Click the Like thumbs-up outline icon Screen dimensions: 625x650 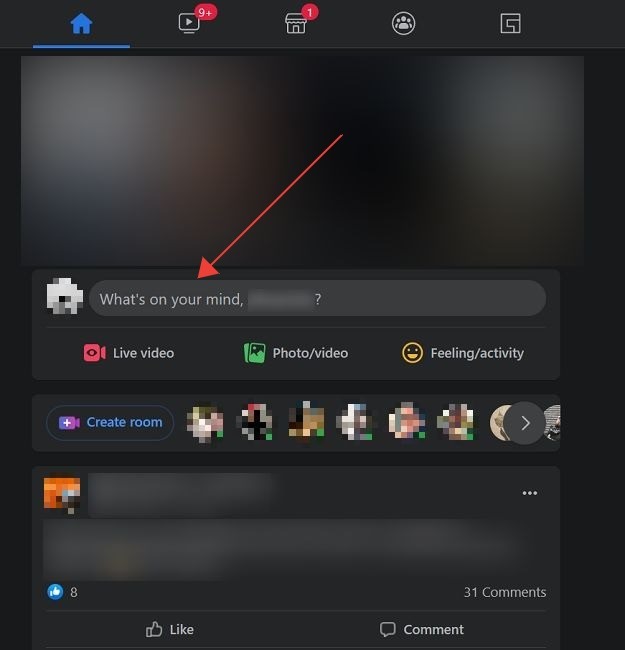(x=154, y=629)
